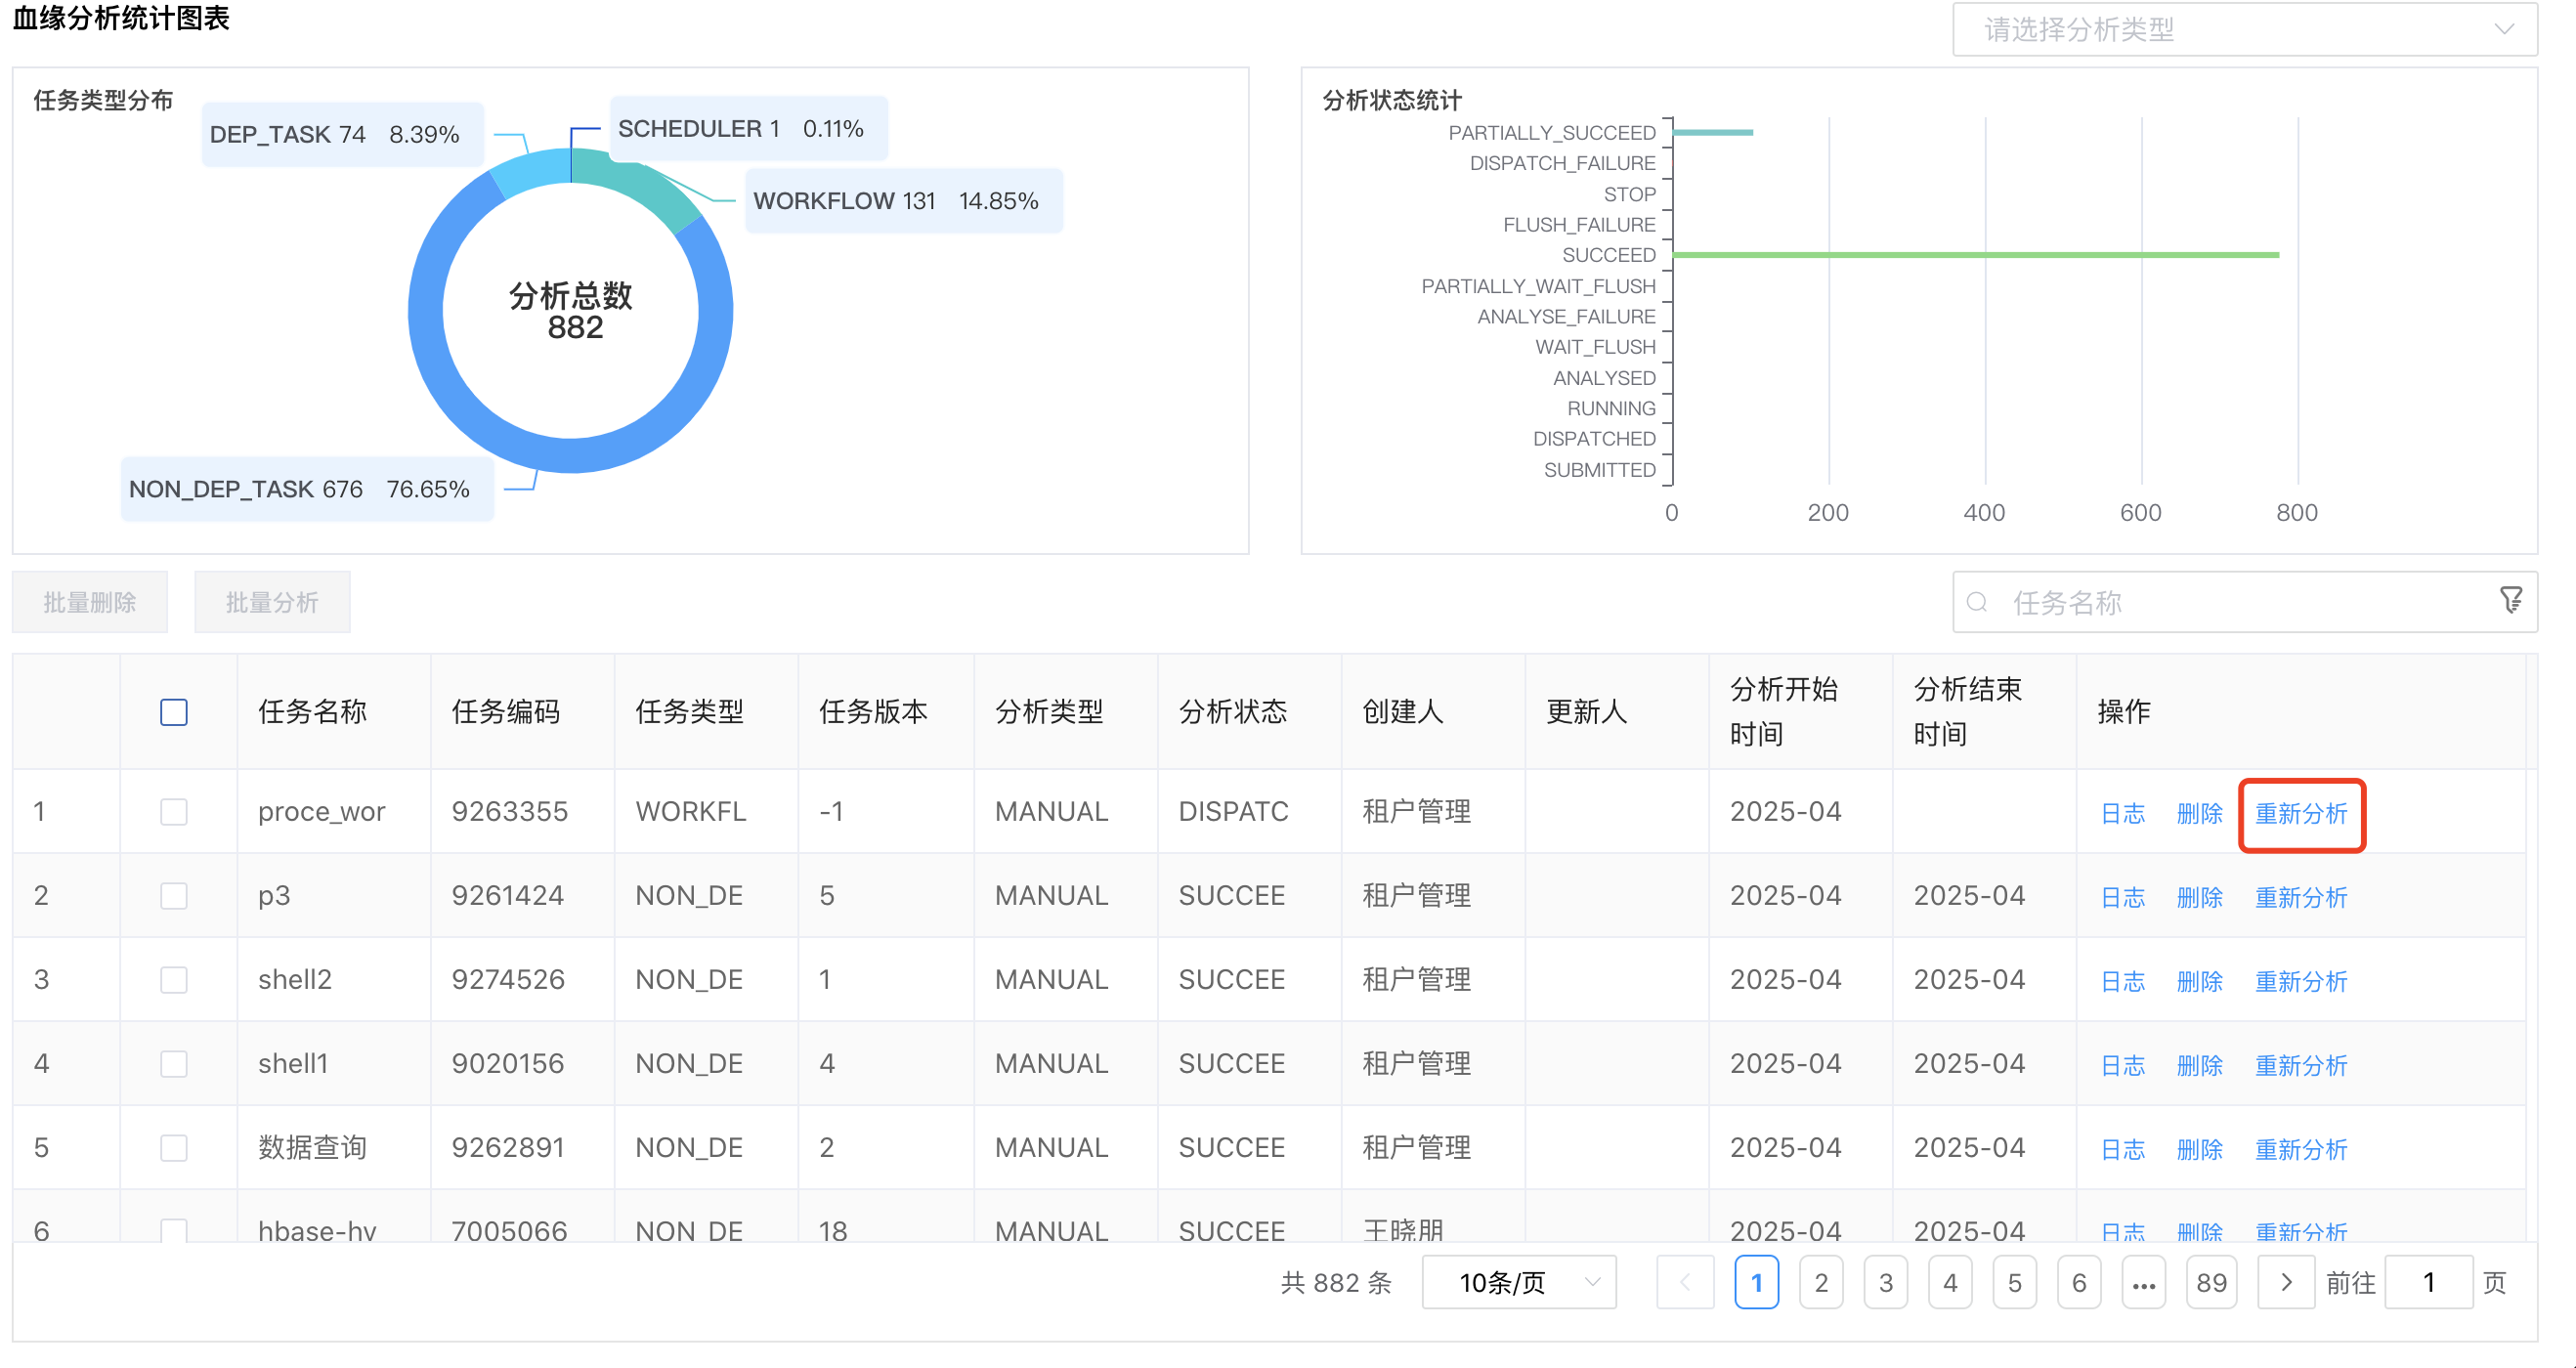Click 重新分析 on the proce_wor row
The image size is (2576, 1368).
click(x=2301, y=814)
